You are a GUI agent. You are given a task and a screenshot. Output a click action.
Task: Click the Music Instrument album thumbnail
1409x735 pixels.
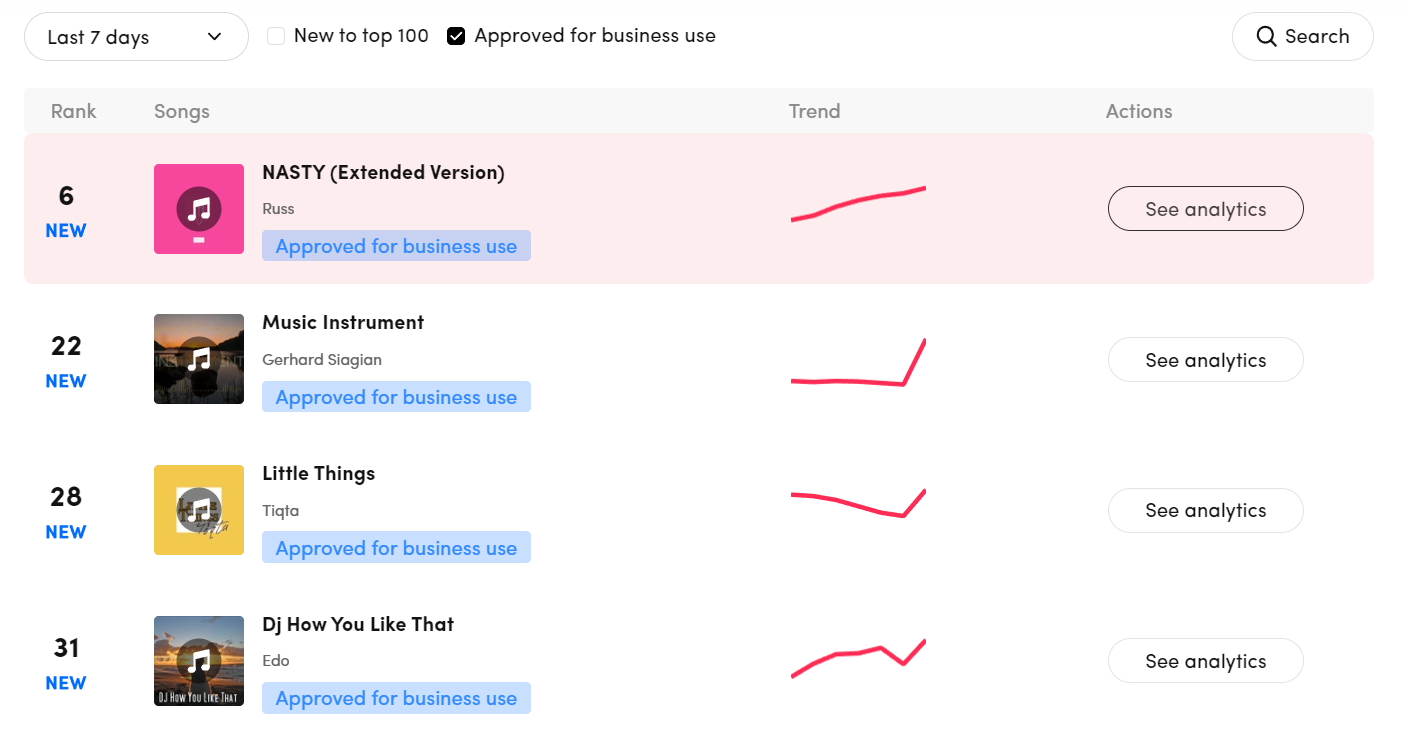[x=198, y=359]
